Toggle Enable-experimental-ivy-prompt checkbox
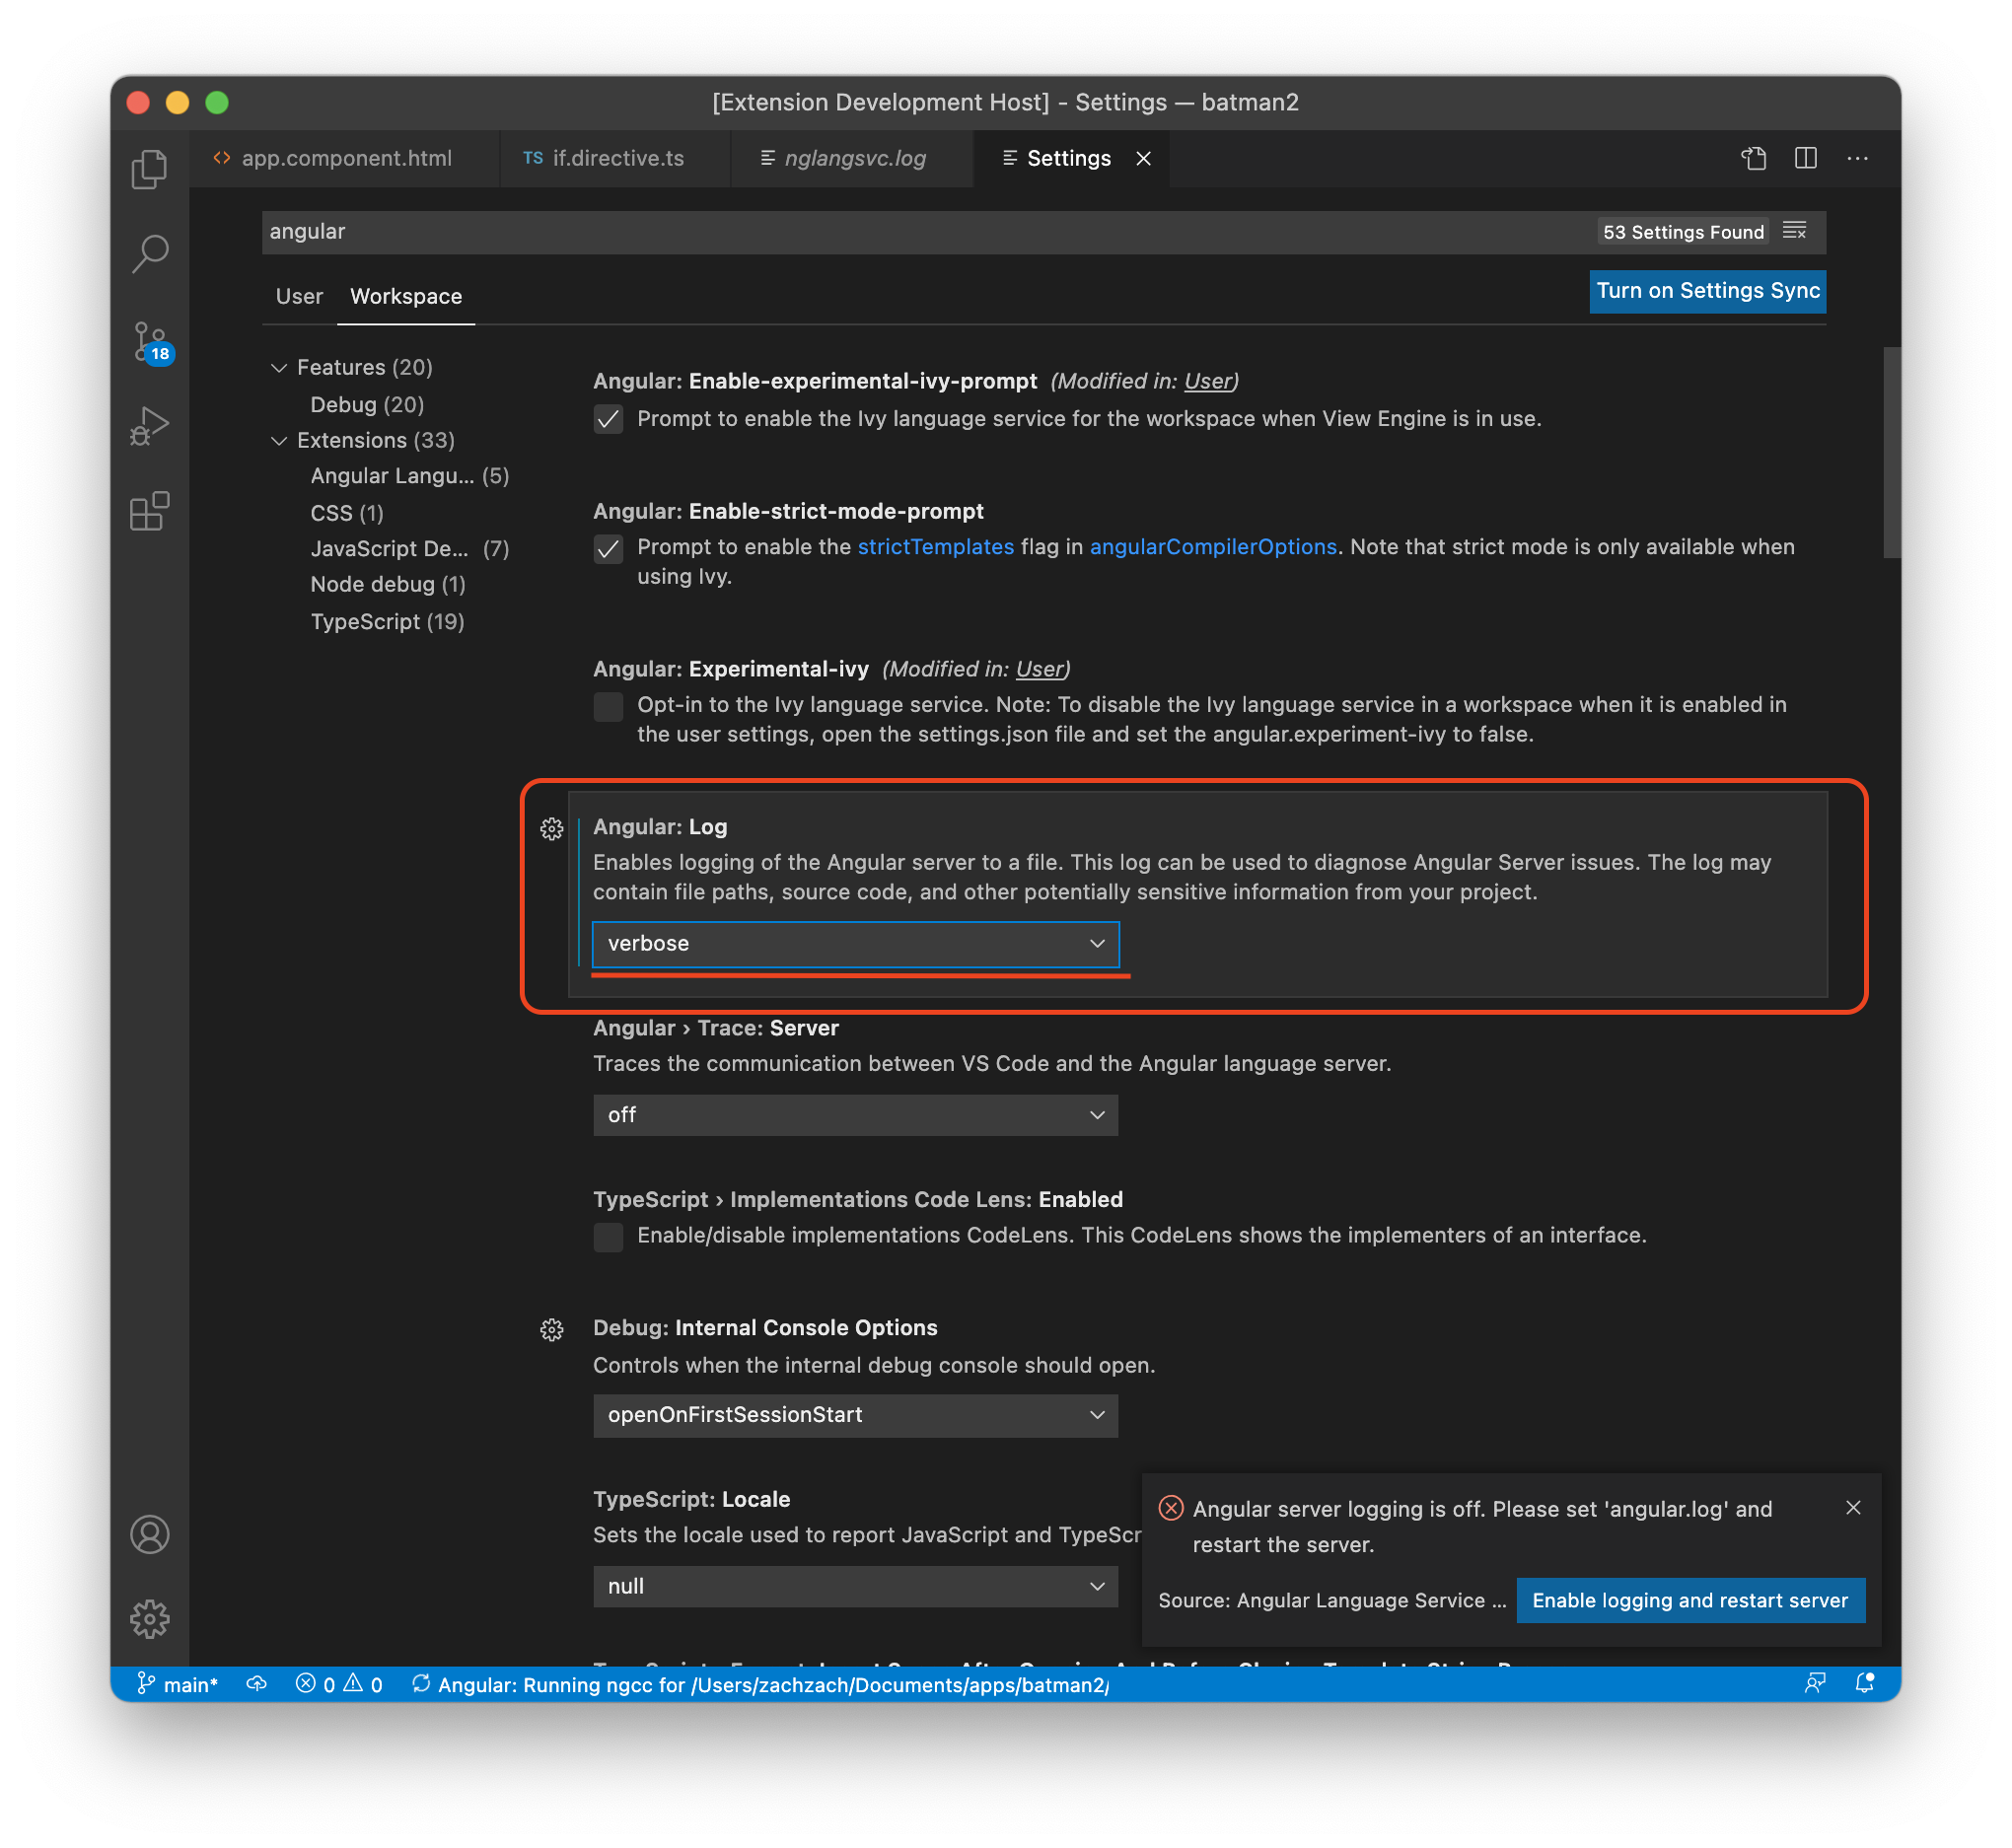Screen dimensions: 2012x1848 [x=608, y=419]
